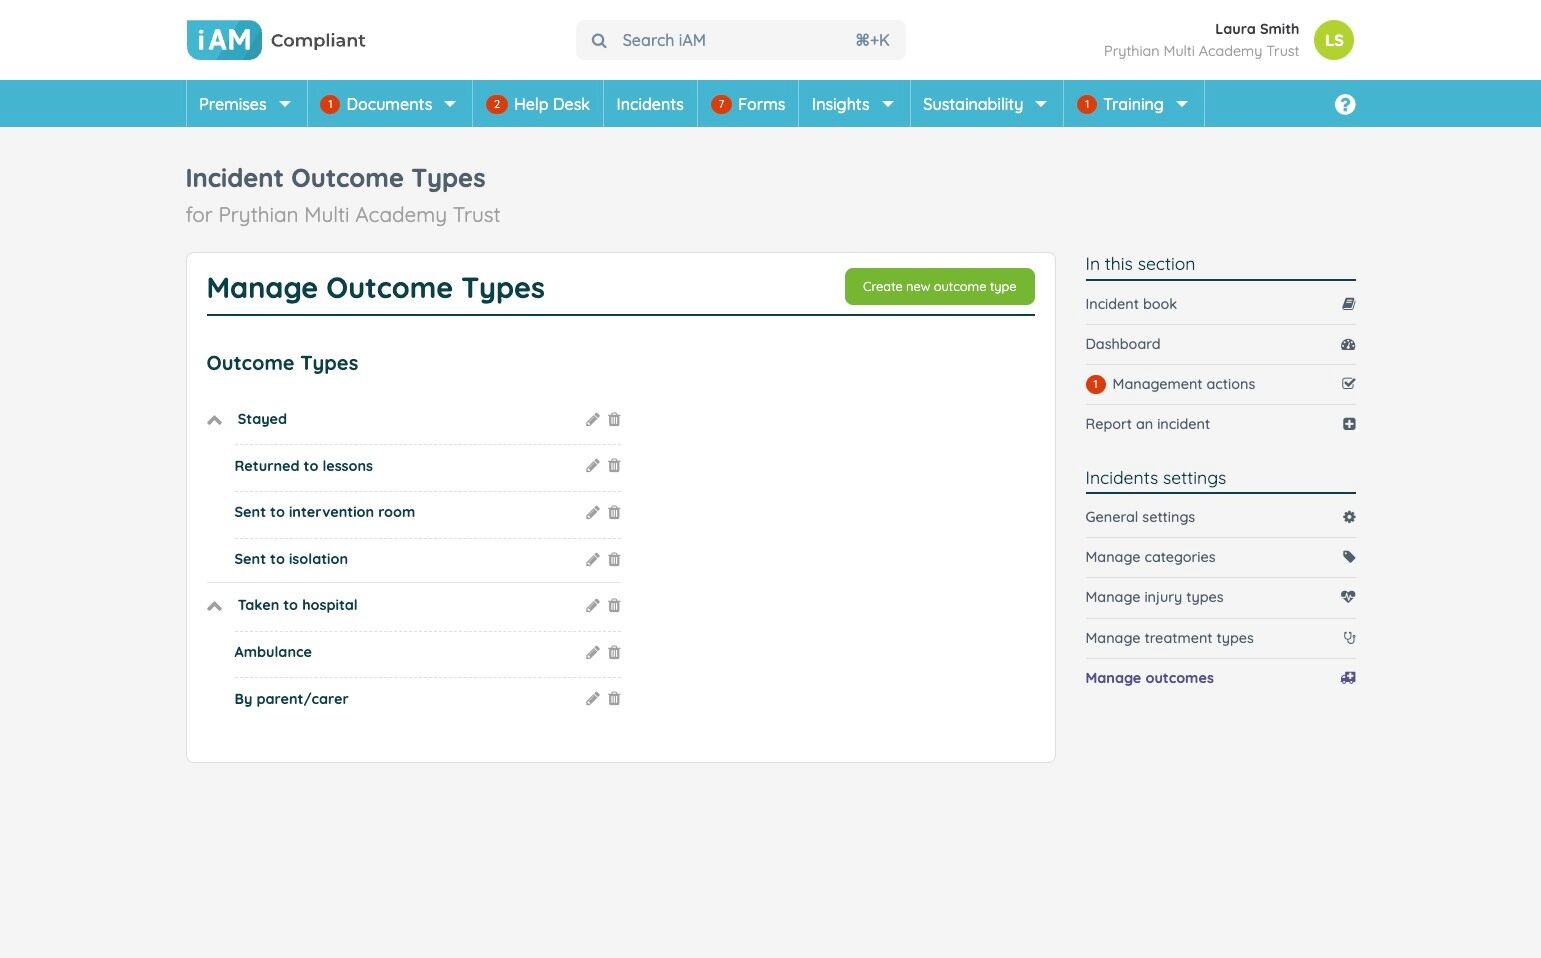1541x958 pixels.
Task: Delete the Taken to hospital outcome
Action: [614, 606]
